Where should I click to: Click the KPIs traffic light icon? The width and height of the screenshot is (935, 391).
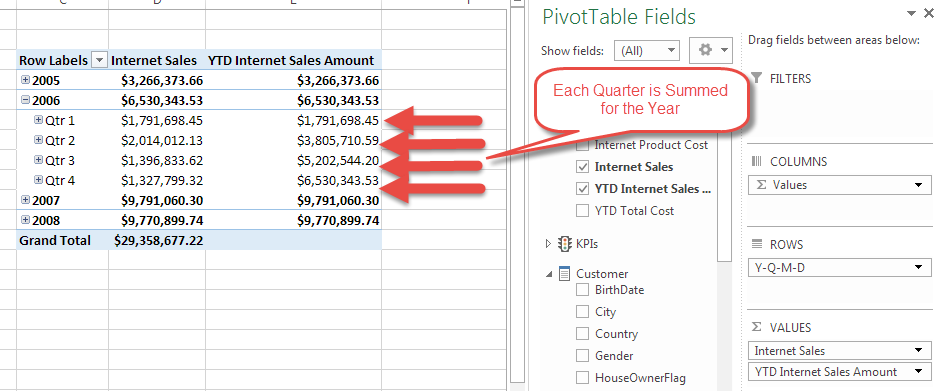coord(564,244)
